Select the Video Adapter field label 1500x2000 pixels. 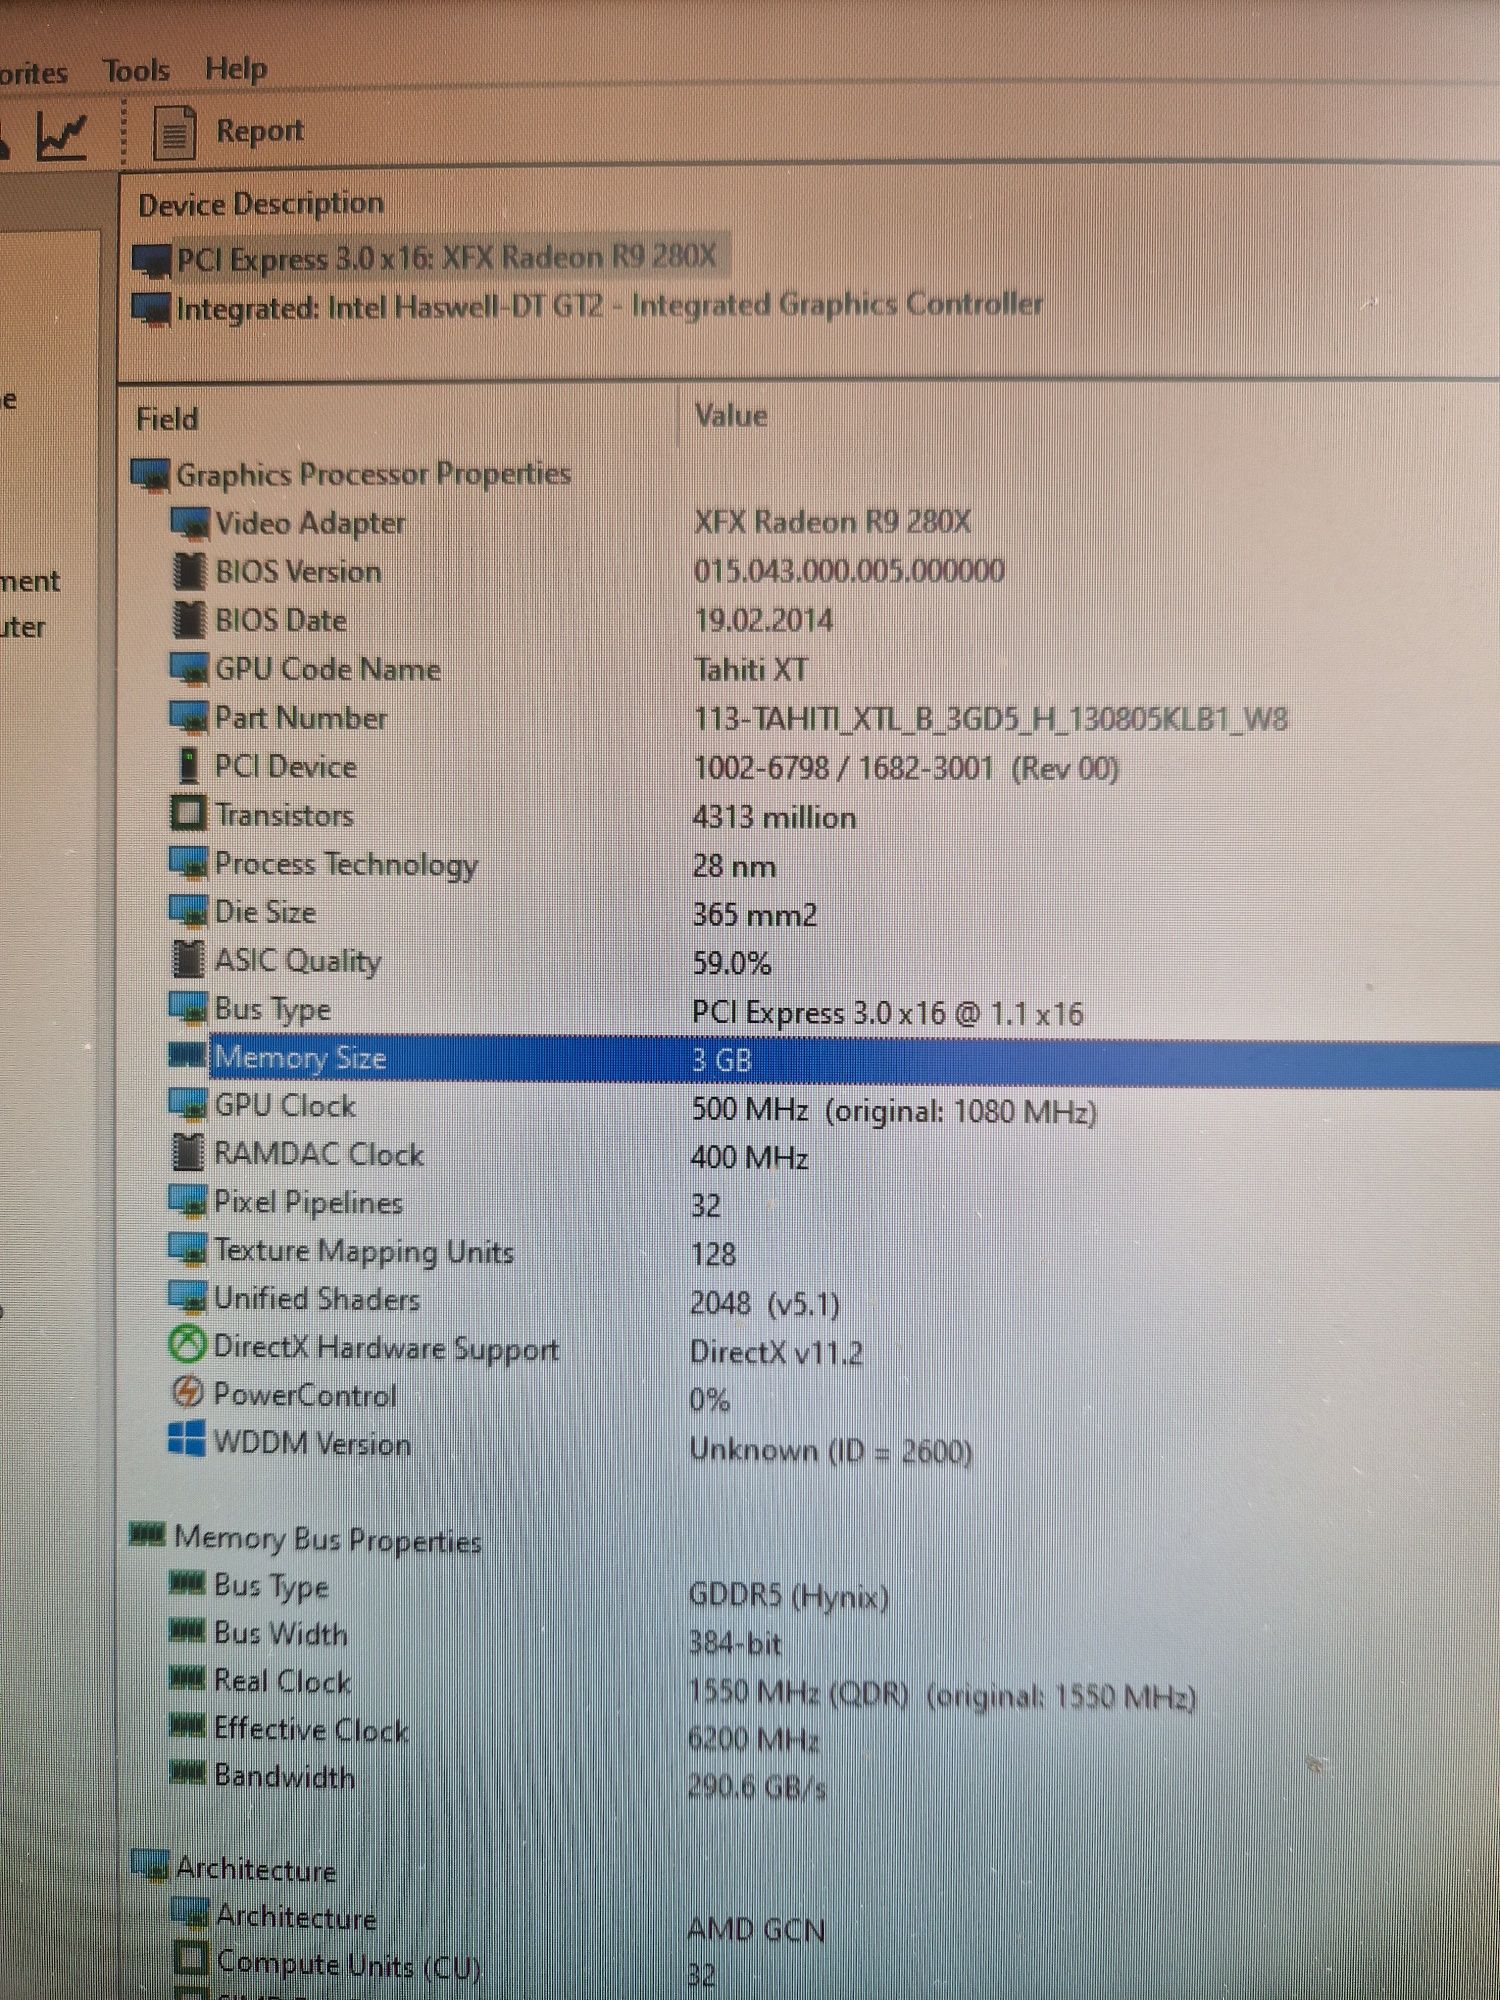[310, 523]
